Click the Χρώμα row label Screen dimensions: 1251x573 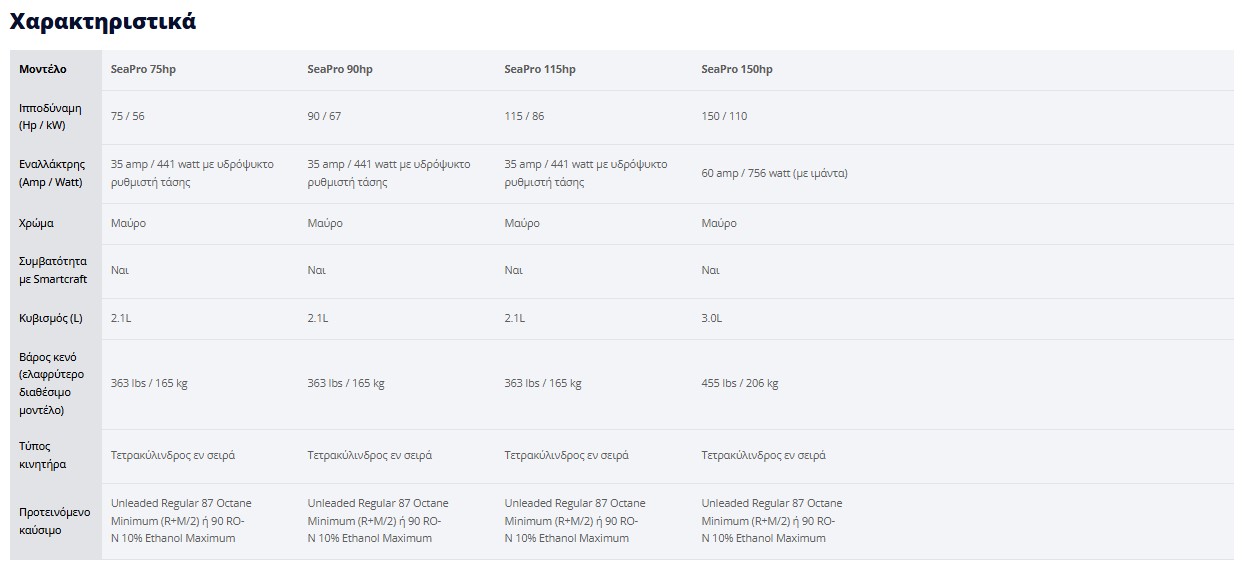36,223
